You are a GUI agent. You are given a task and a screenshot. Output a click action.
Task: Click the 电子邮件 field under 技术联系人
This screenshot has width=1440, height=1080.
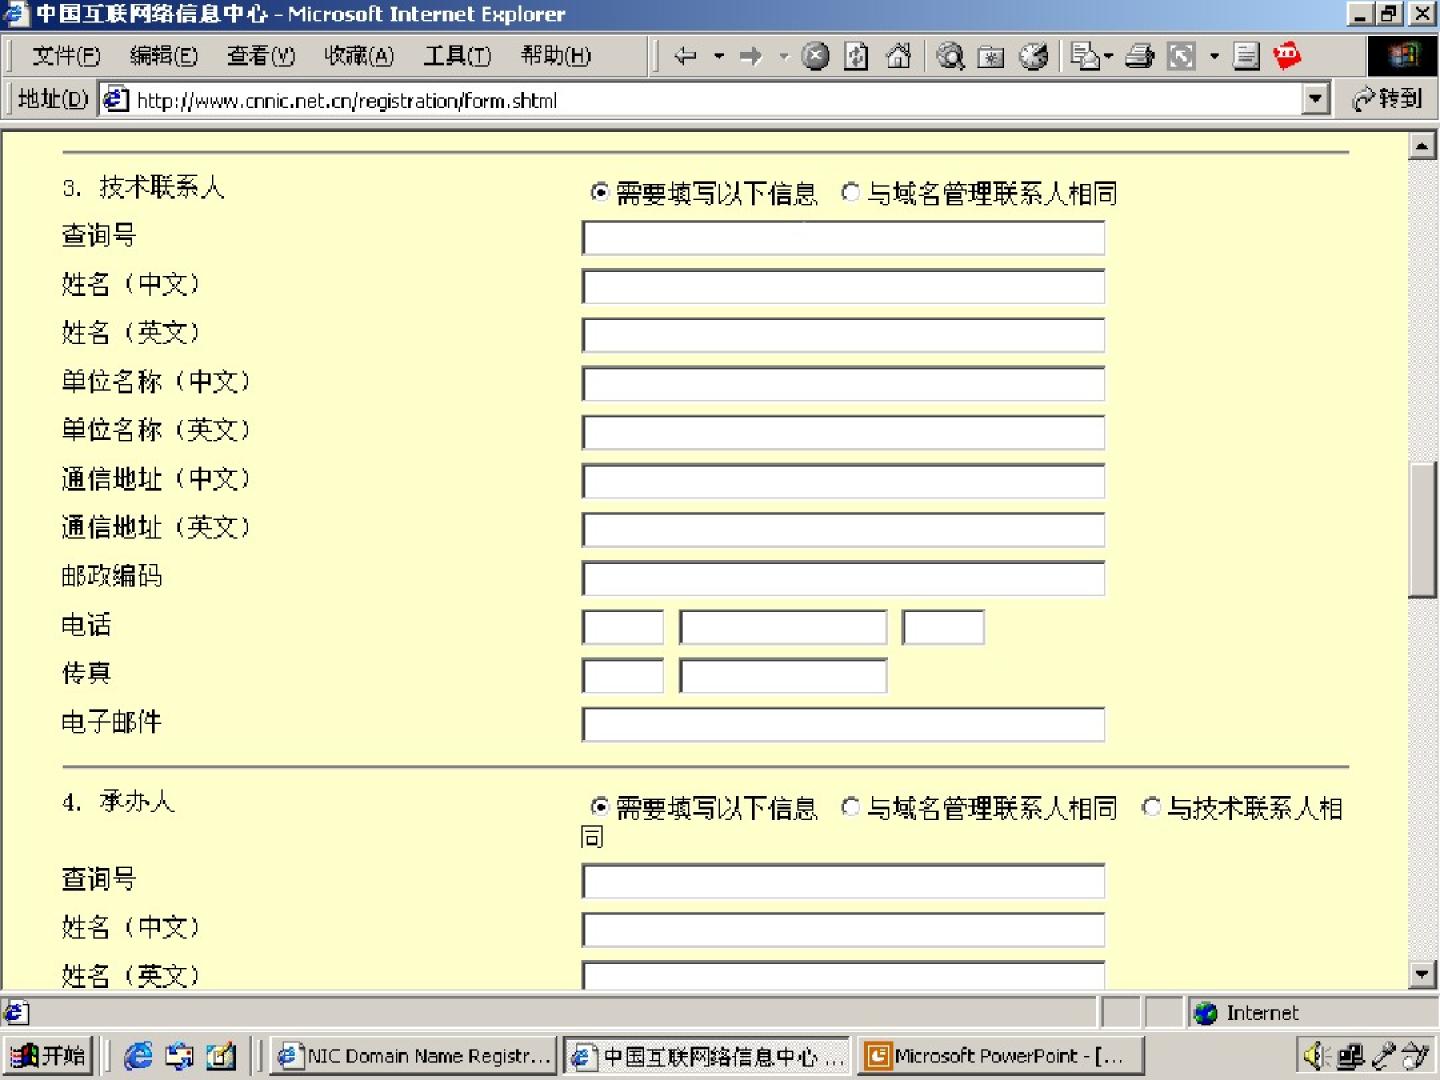843,725
